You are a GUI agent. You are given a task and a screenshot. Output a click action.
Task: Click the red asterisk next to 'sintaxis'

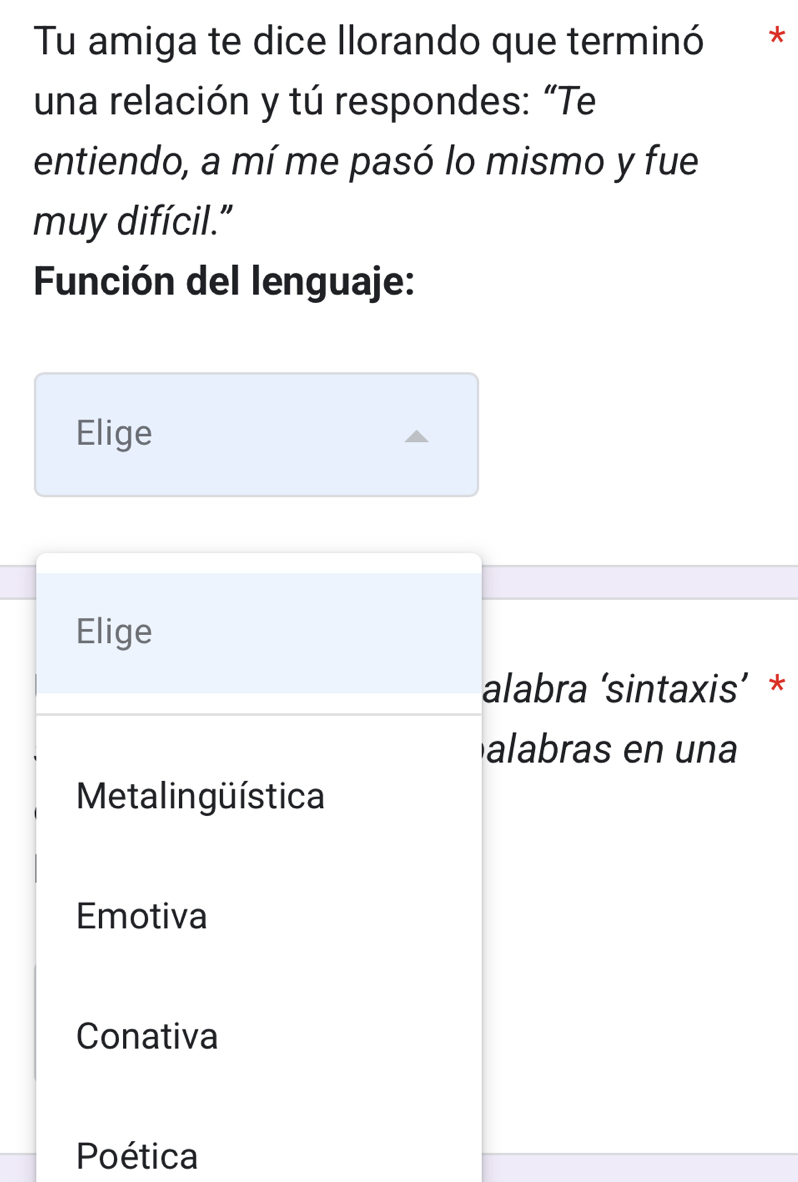point(777,689)
